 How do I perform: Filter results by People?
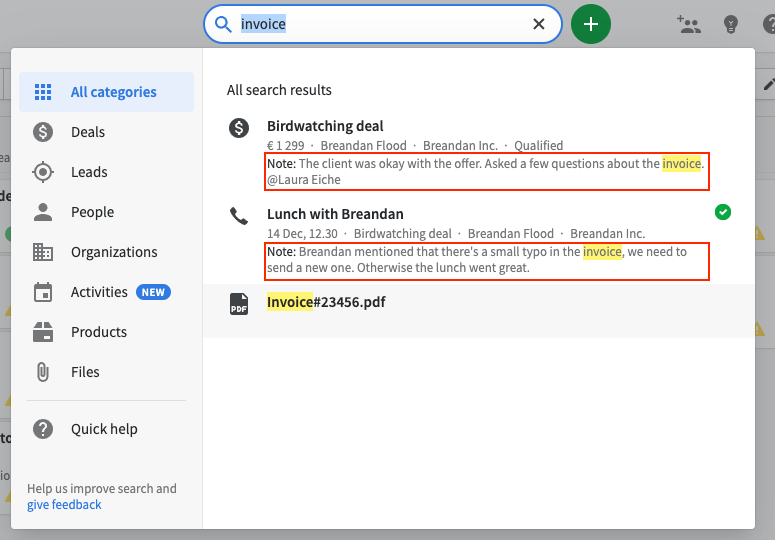coord(106,212)
